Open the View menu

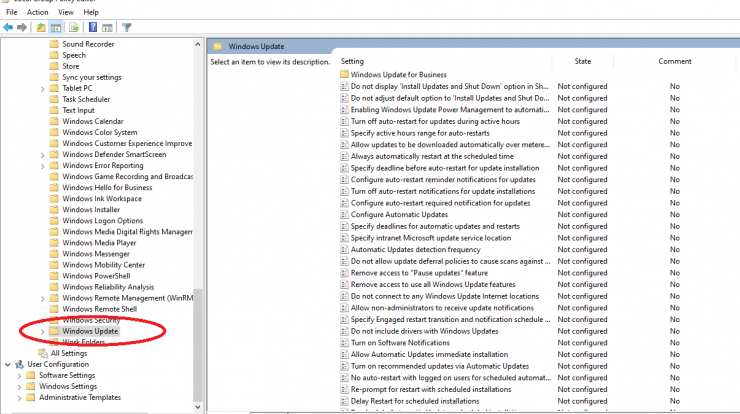[66, 12]
